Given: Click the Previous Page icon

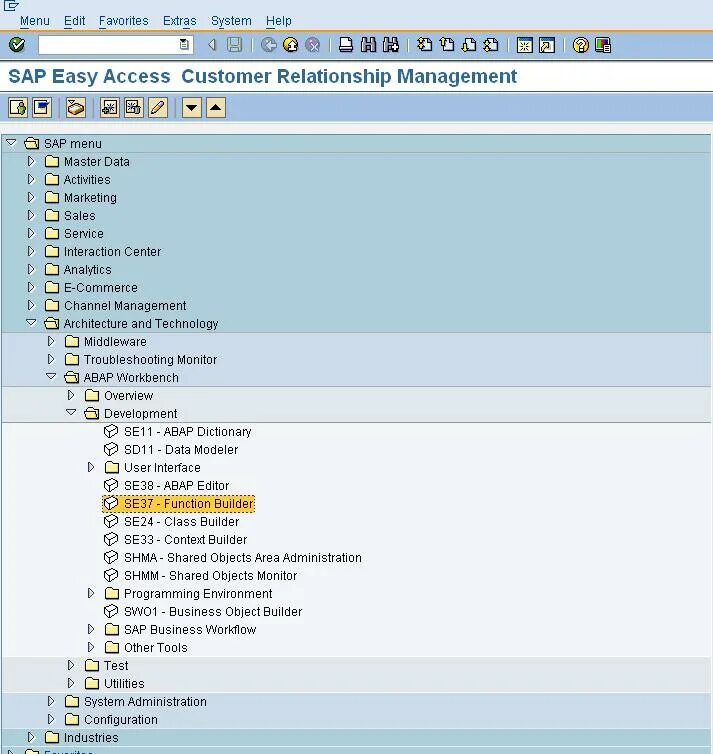Looking at the screenshot, I should (447, 45).
